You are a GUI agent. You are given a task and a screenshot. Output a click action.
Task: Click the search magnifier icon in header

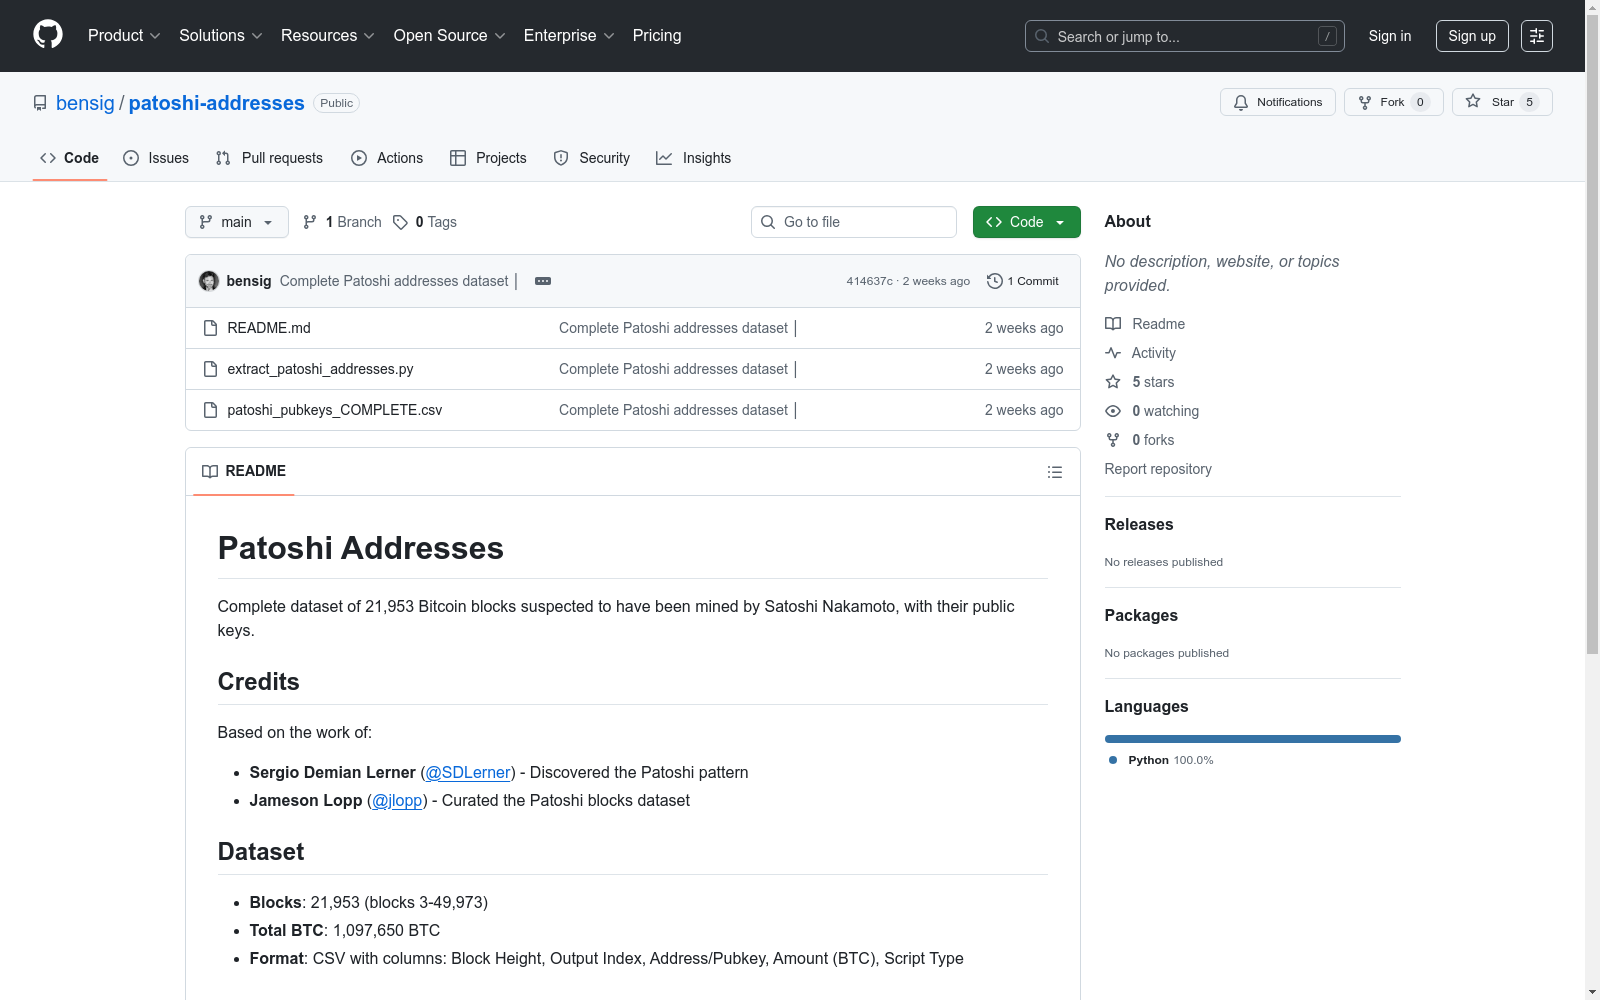[1042, 36]
